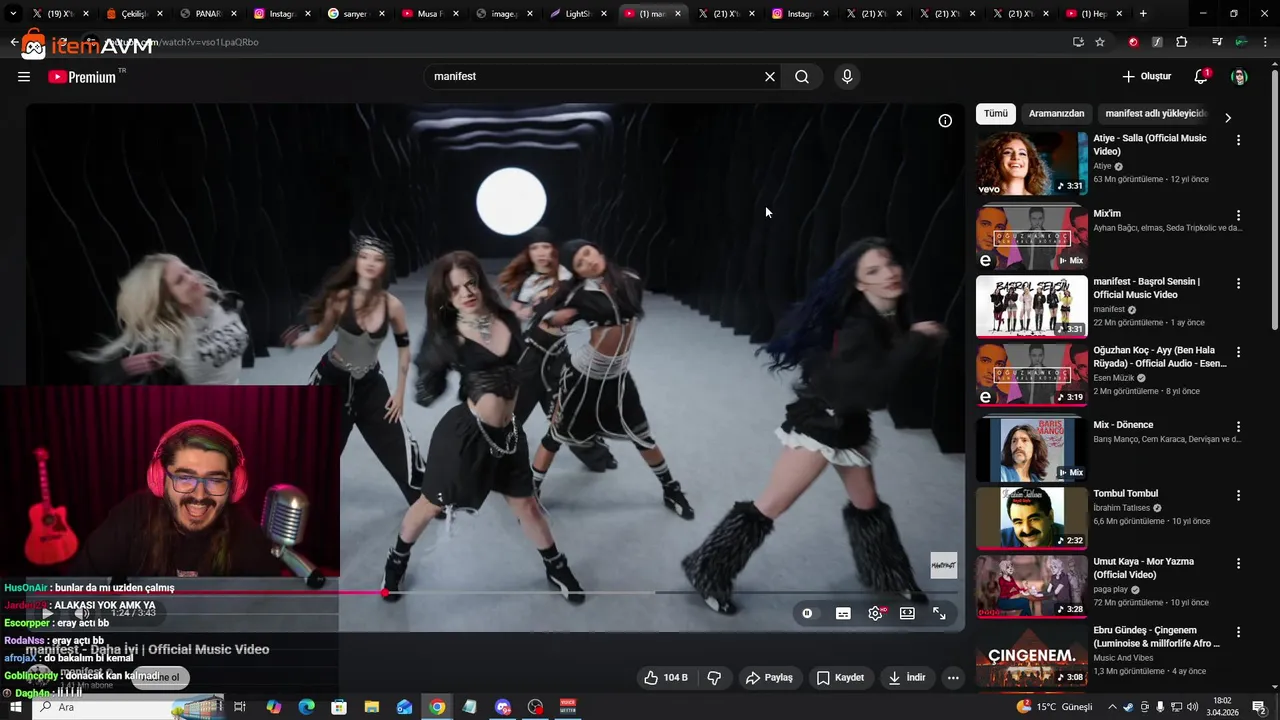The width and height of the screenshot is (1280, 720).
Task: Select the manifest adlı yükleyiciden chip
Action: [1156, 114]
